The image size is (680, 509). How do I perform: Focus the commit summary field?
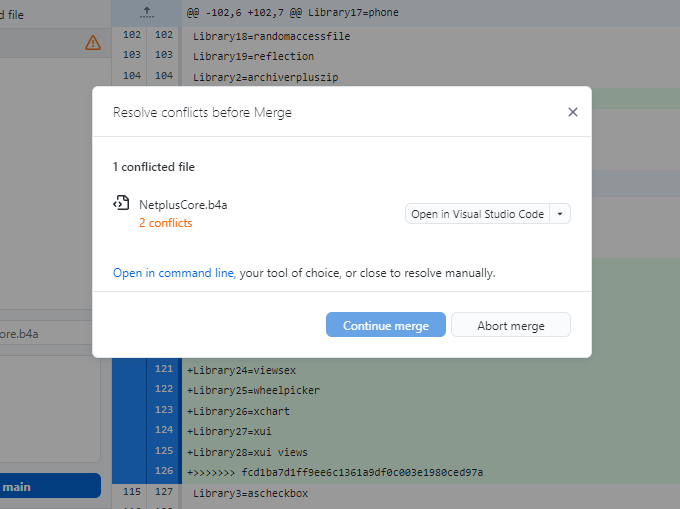pos(50,333)
